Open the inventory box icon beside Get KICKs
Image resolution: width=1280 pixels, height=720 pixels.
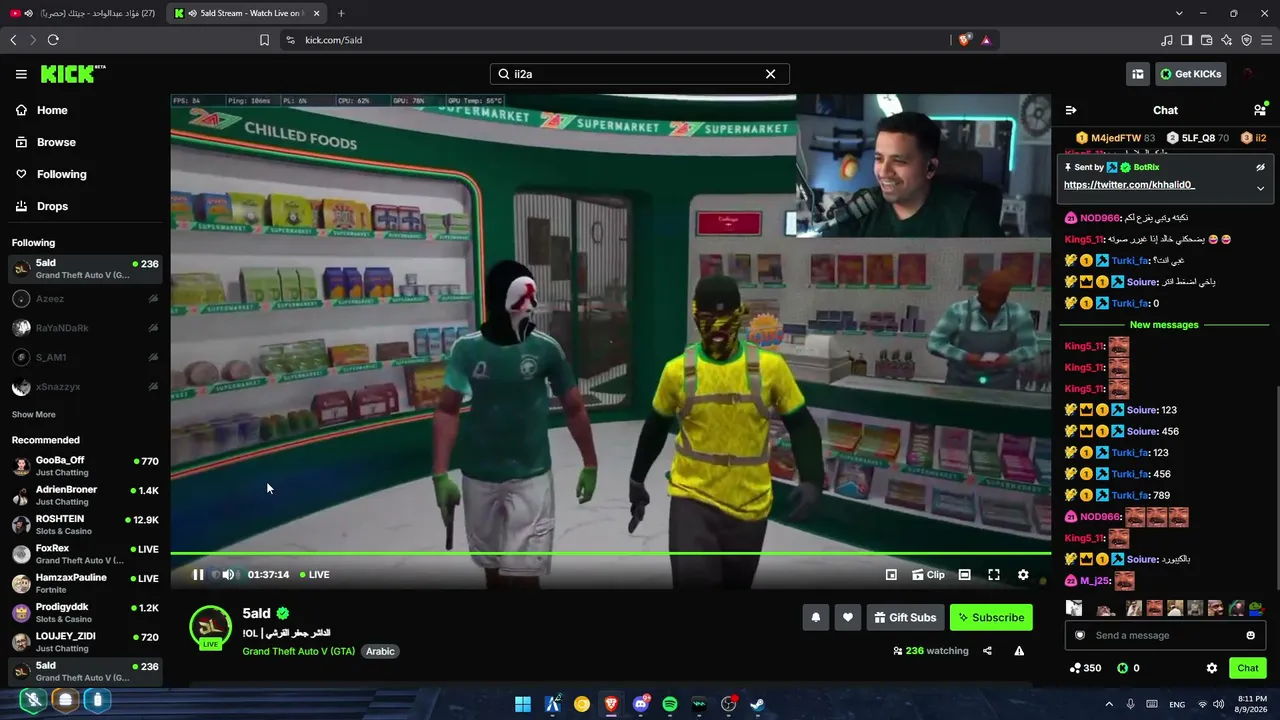[1138, 74]
